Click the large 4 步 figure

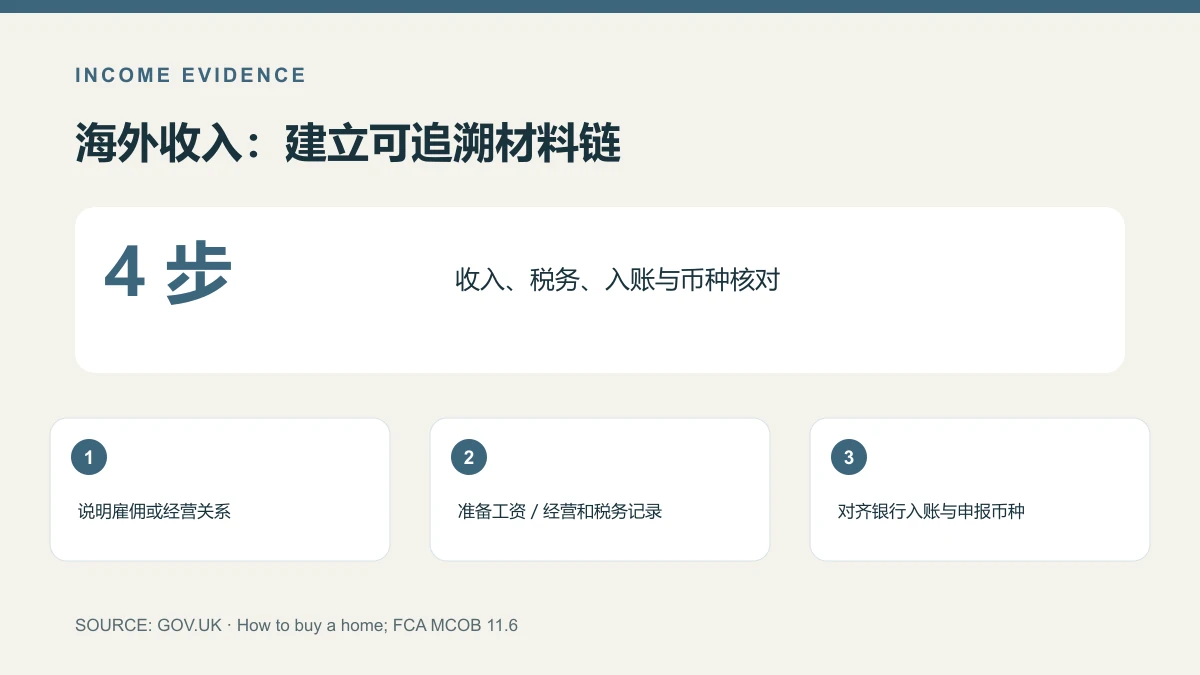pos(168,272)
